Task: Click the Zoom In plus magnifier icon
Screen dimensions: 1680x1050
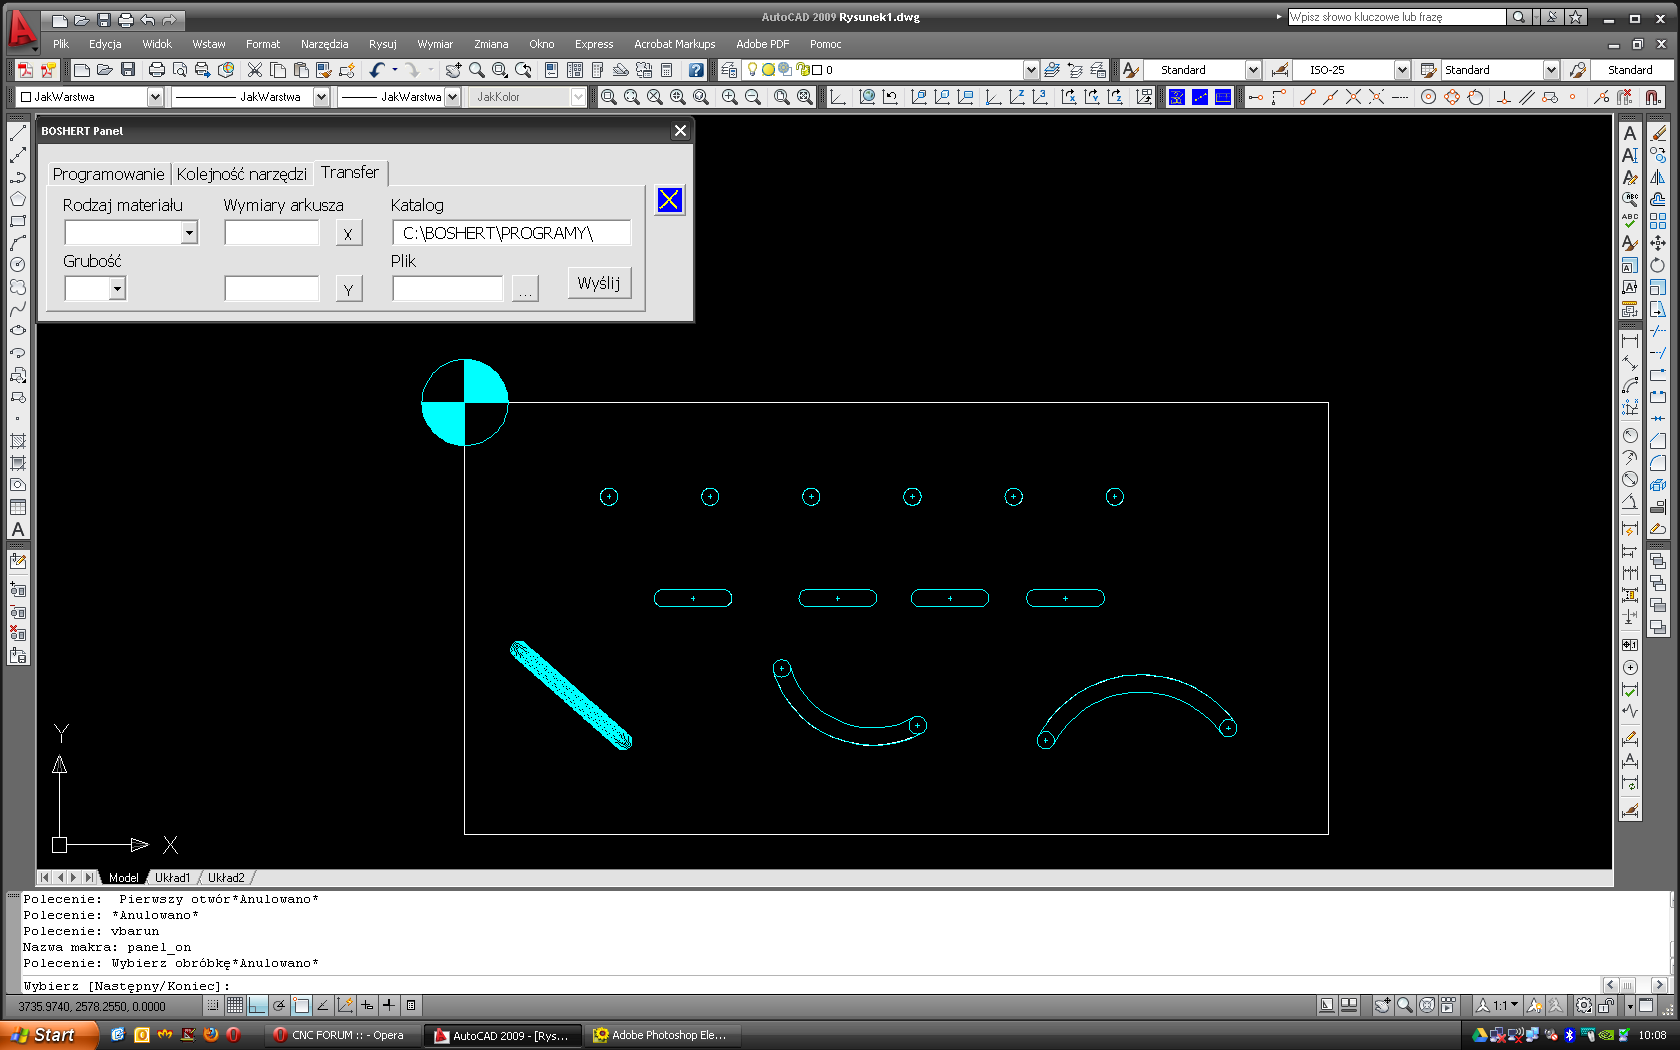Action: (x=729, y=97)
